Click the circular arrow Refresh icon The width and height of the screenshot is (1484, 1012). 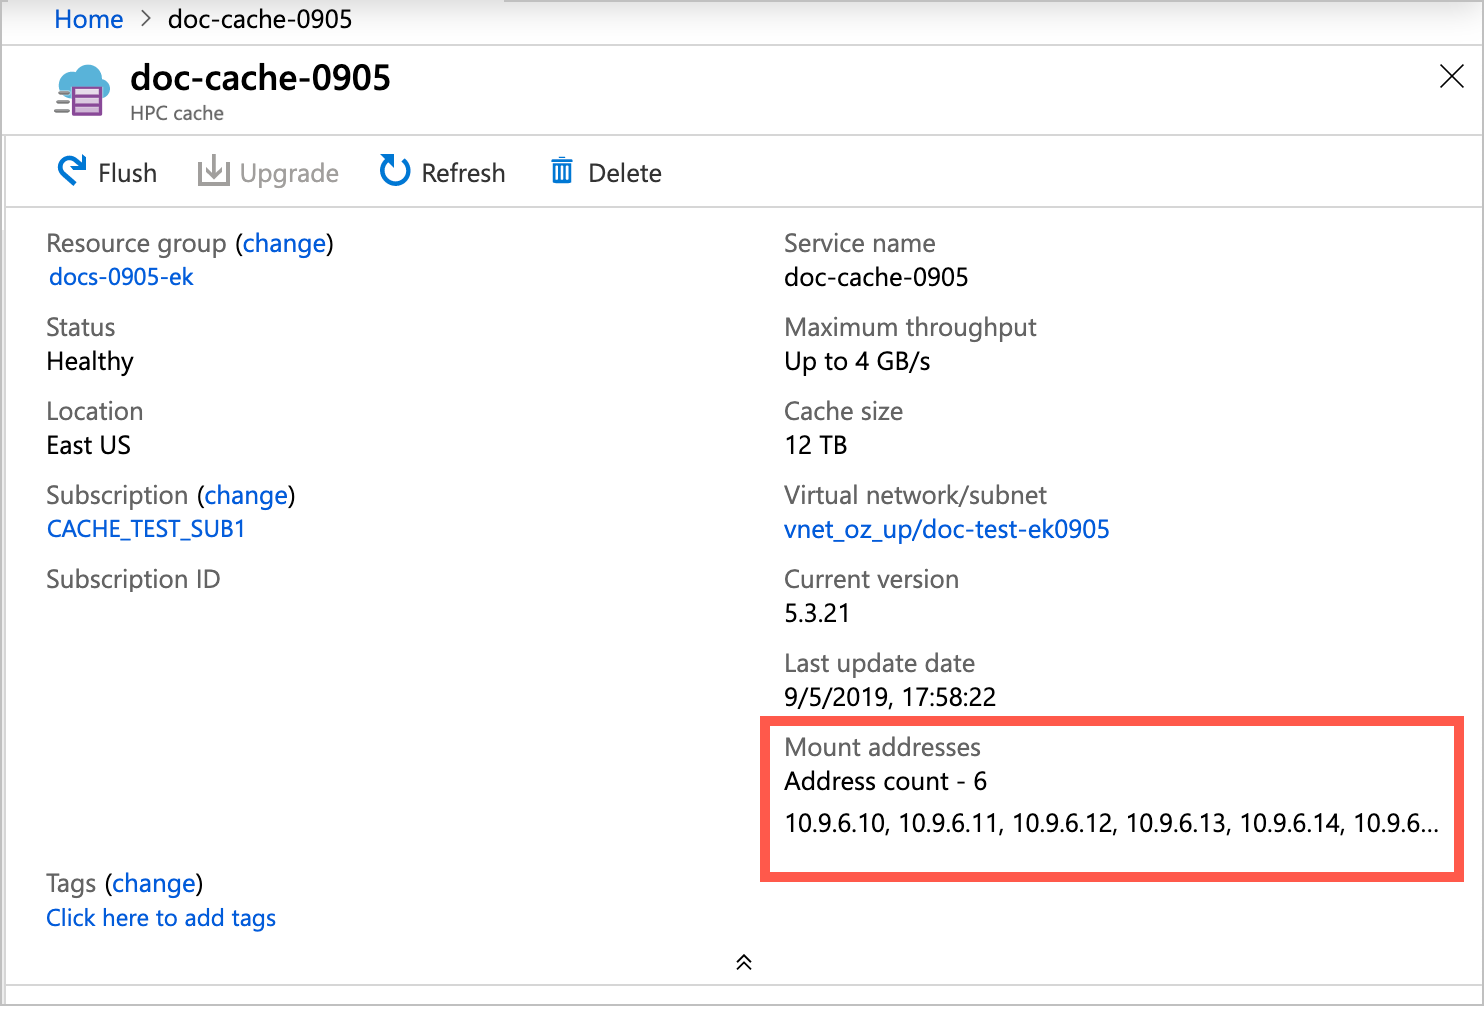tap(394, 171)
